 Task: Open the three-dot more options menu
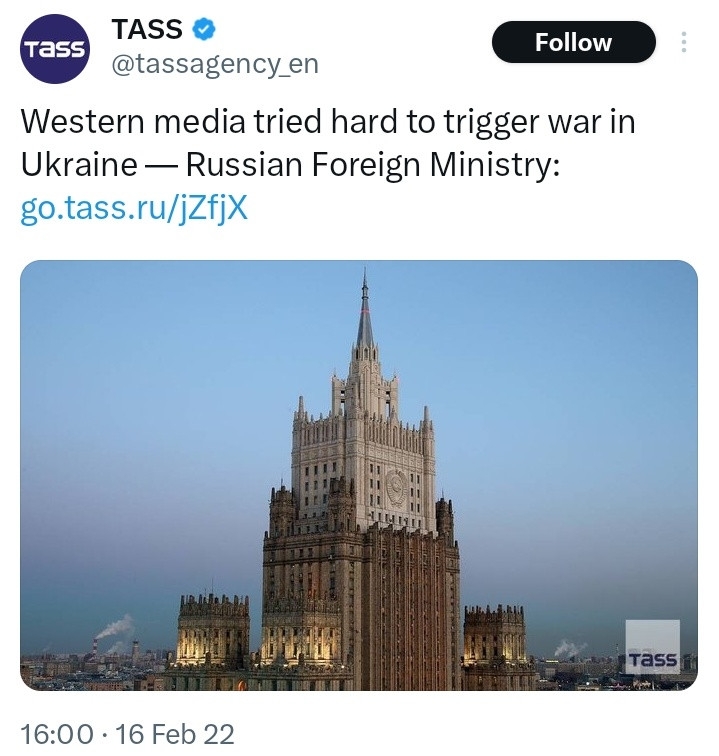coord(684,42)
